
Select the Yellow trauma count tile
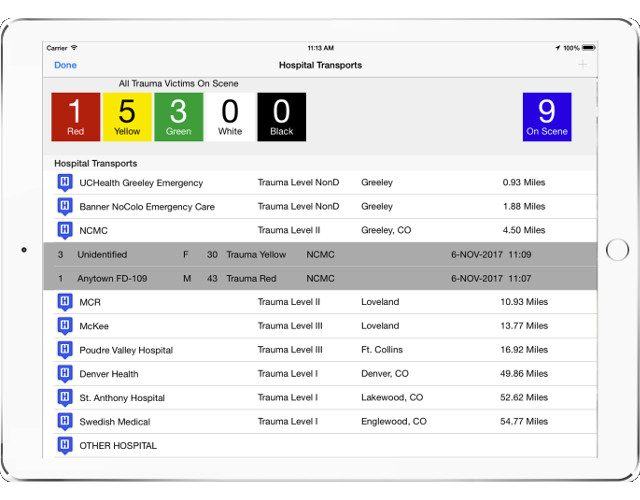(127, 117)
